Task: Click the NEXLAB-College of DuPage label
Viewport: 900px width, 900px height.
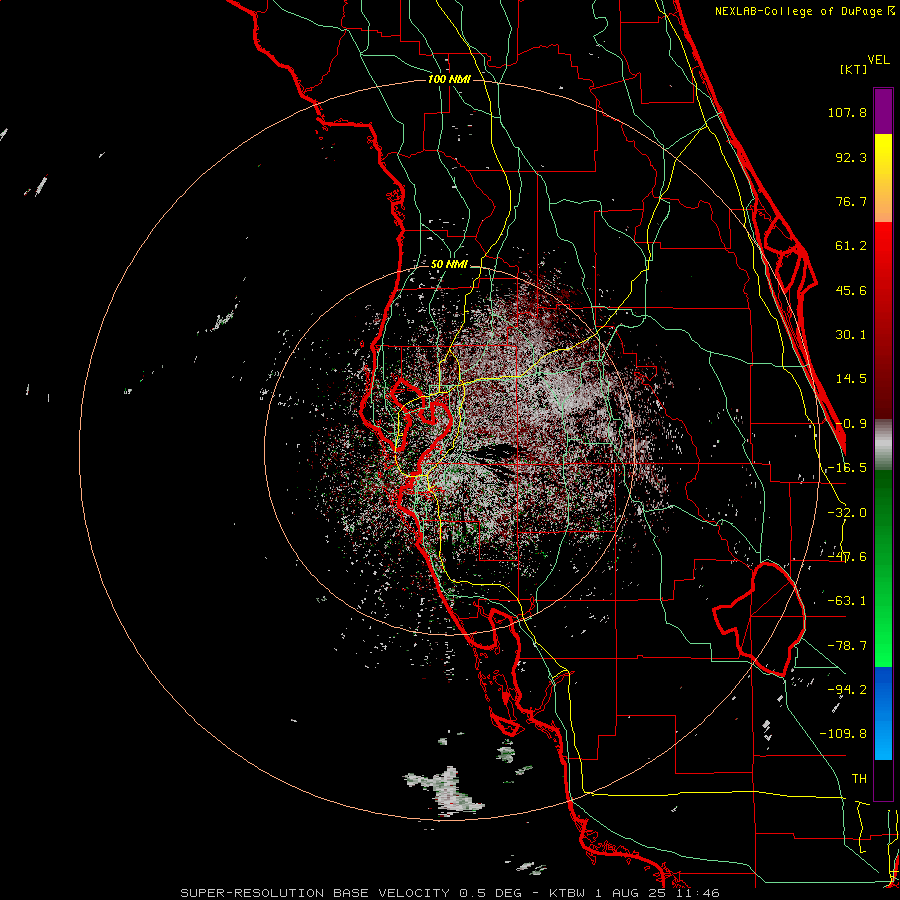Action: pos(805,11)
